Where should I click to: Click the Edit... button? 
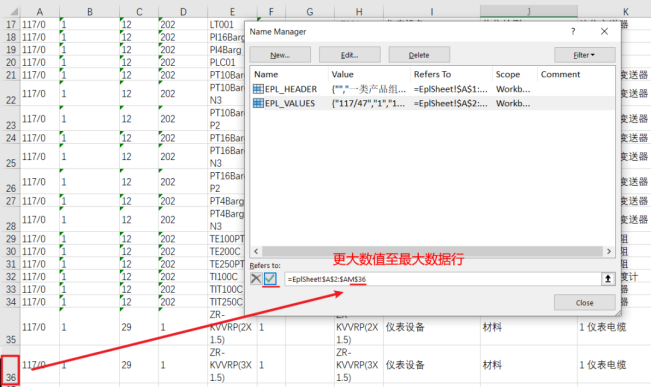coord(350,55)
